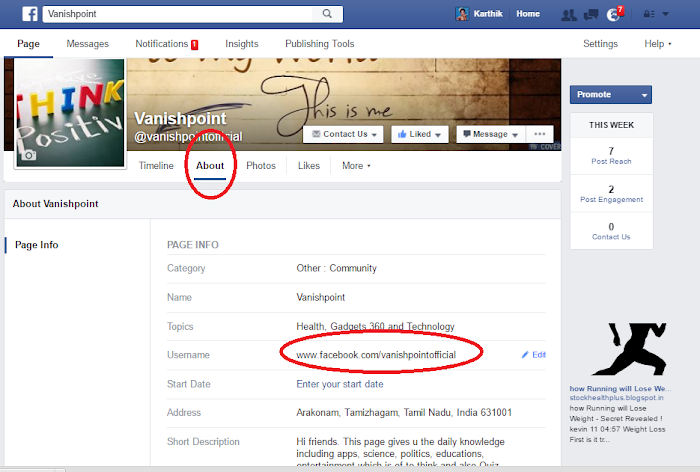Open the messages chat icon
Image resolution: width=700 pixels, height=472 pixels.
[x=591, y=15]
